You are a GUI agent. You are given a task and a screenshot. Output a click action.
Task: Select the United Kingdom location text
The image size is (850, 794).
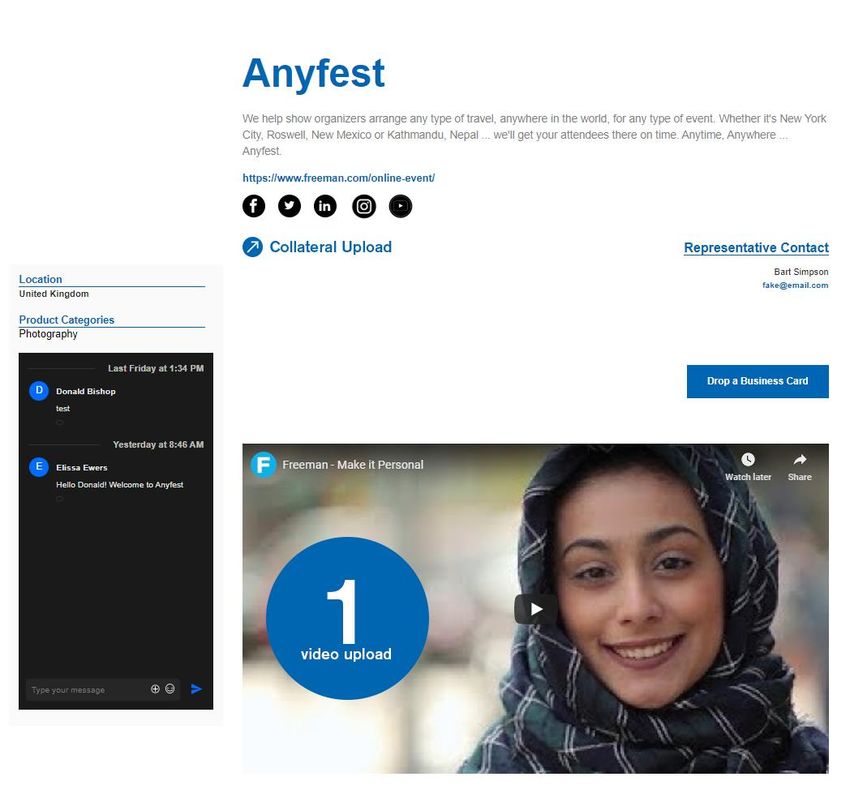coord(54,294)
